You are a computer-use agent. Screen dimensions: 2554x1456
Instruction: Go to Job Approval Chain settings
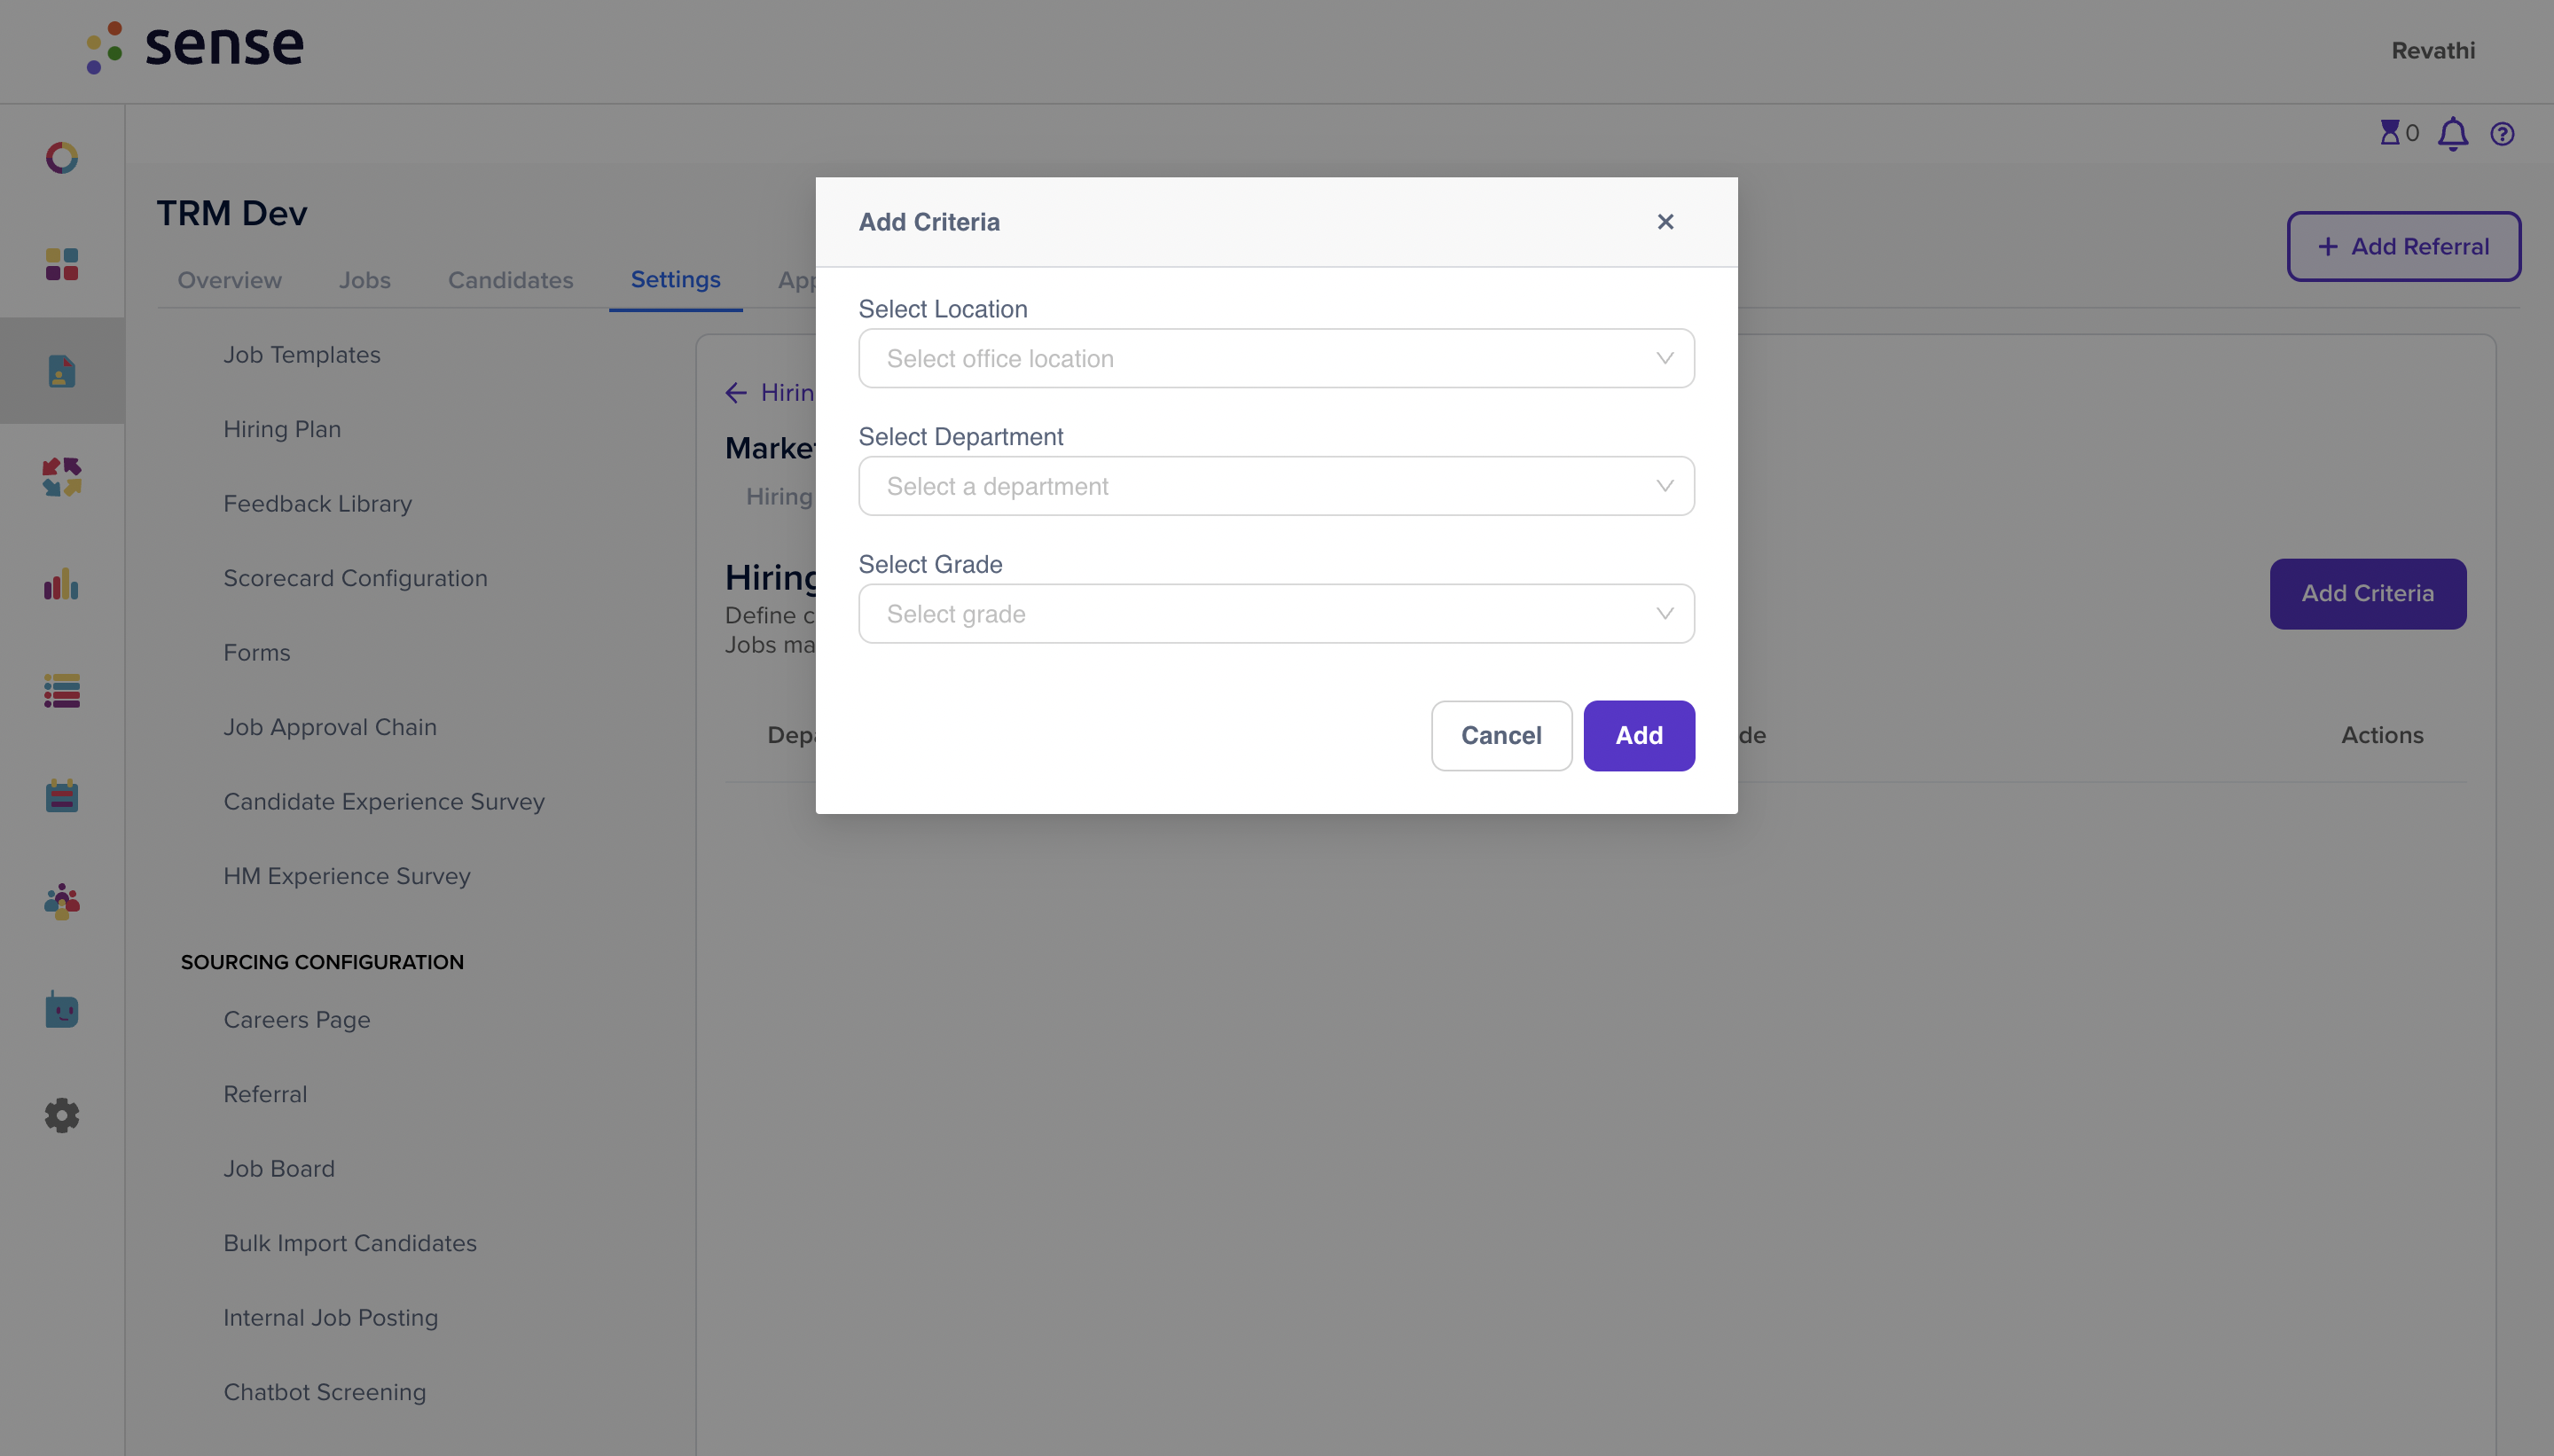(x=330, y=727)
